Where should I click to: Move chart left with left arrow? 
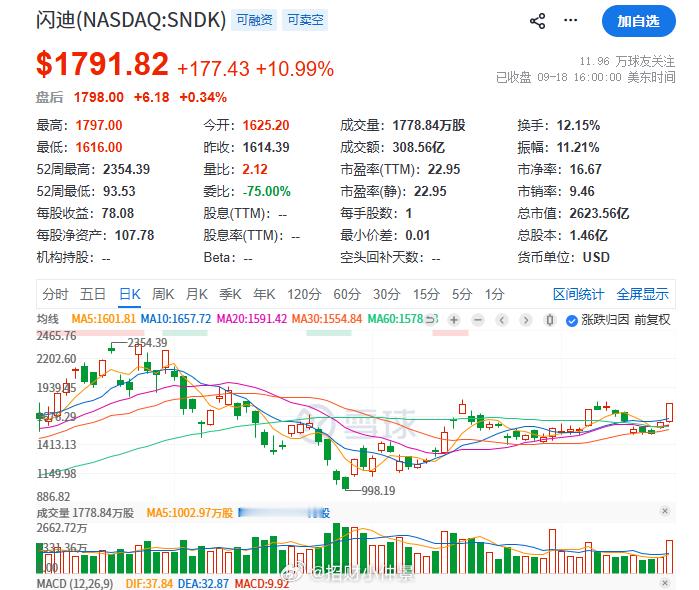pos(502,320)
